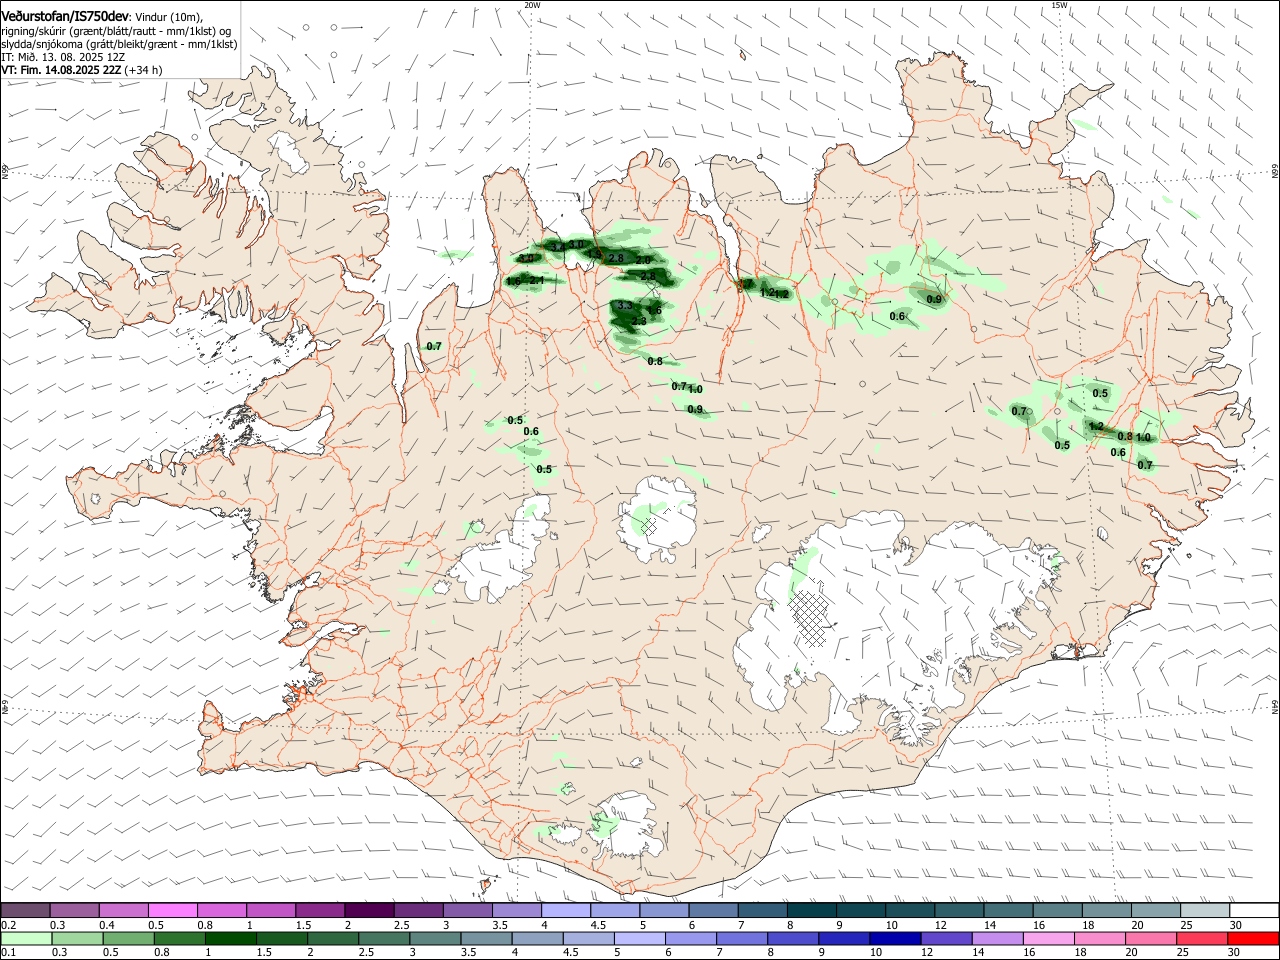Pick the purple 1.5–2 snow legend swatch
This screenshot has height=960, width=1280.
pyautogui.click(x=319, y=910)
